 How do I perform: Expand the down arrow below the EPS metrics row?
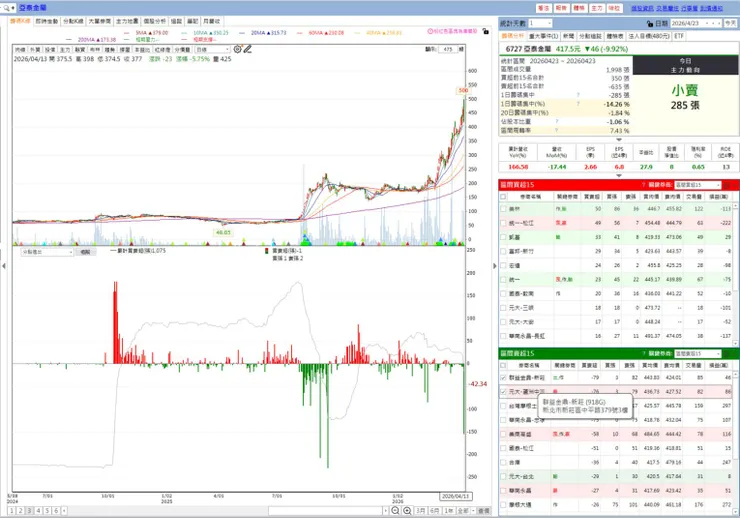coord(619,175)
